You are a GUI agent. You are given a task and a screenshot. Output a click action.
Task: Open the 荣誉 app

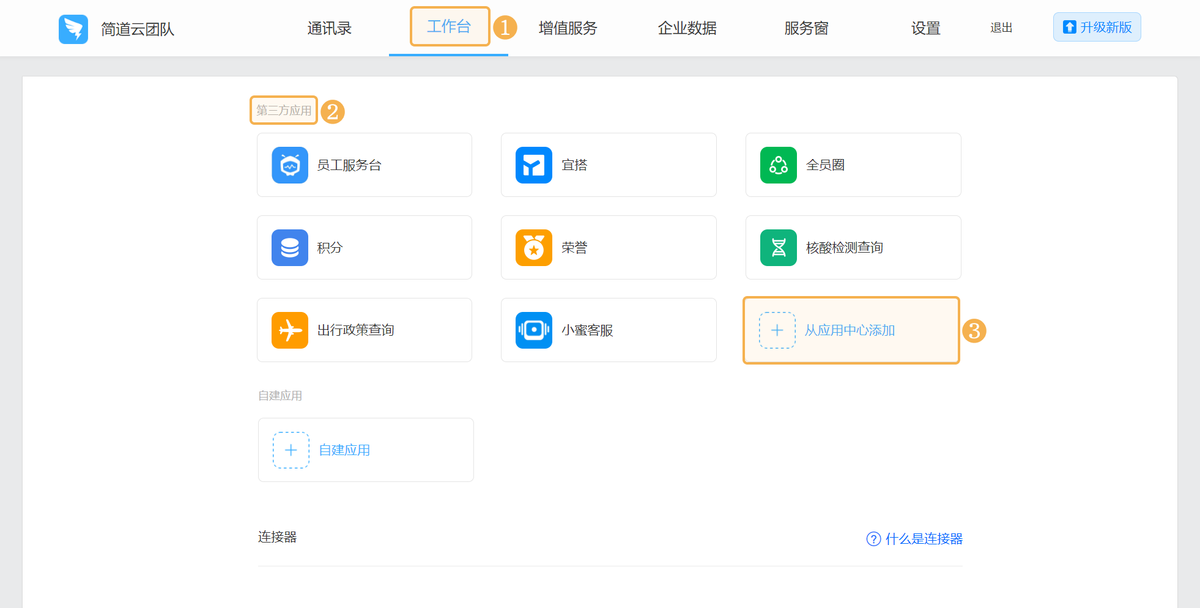(533, 247)
